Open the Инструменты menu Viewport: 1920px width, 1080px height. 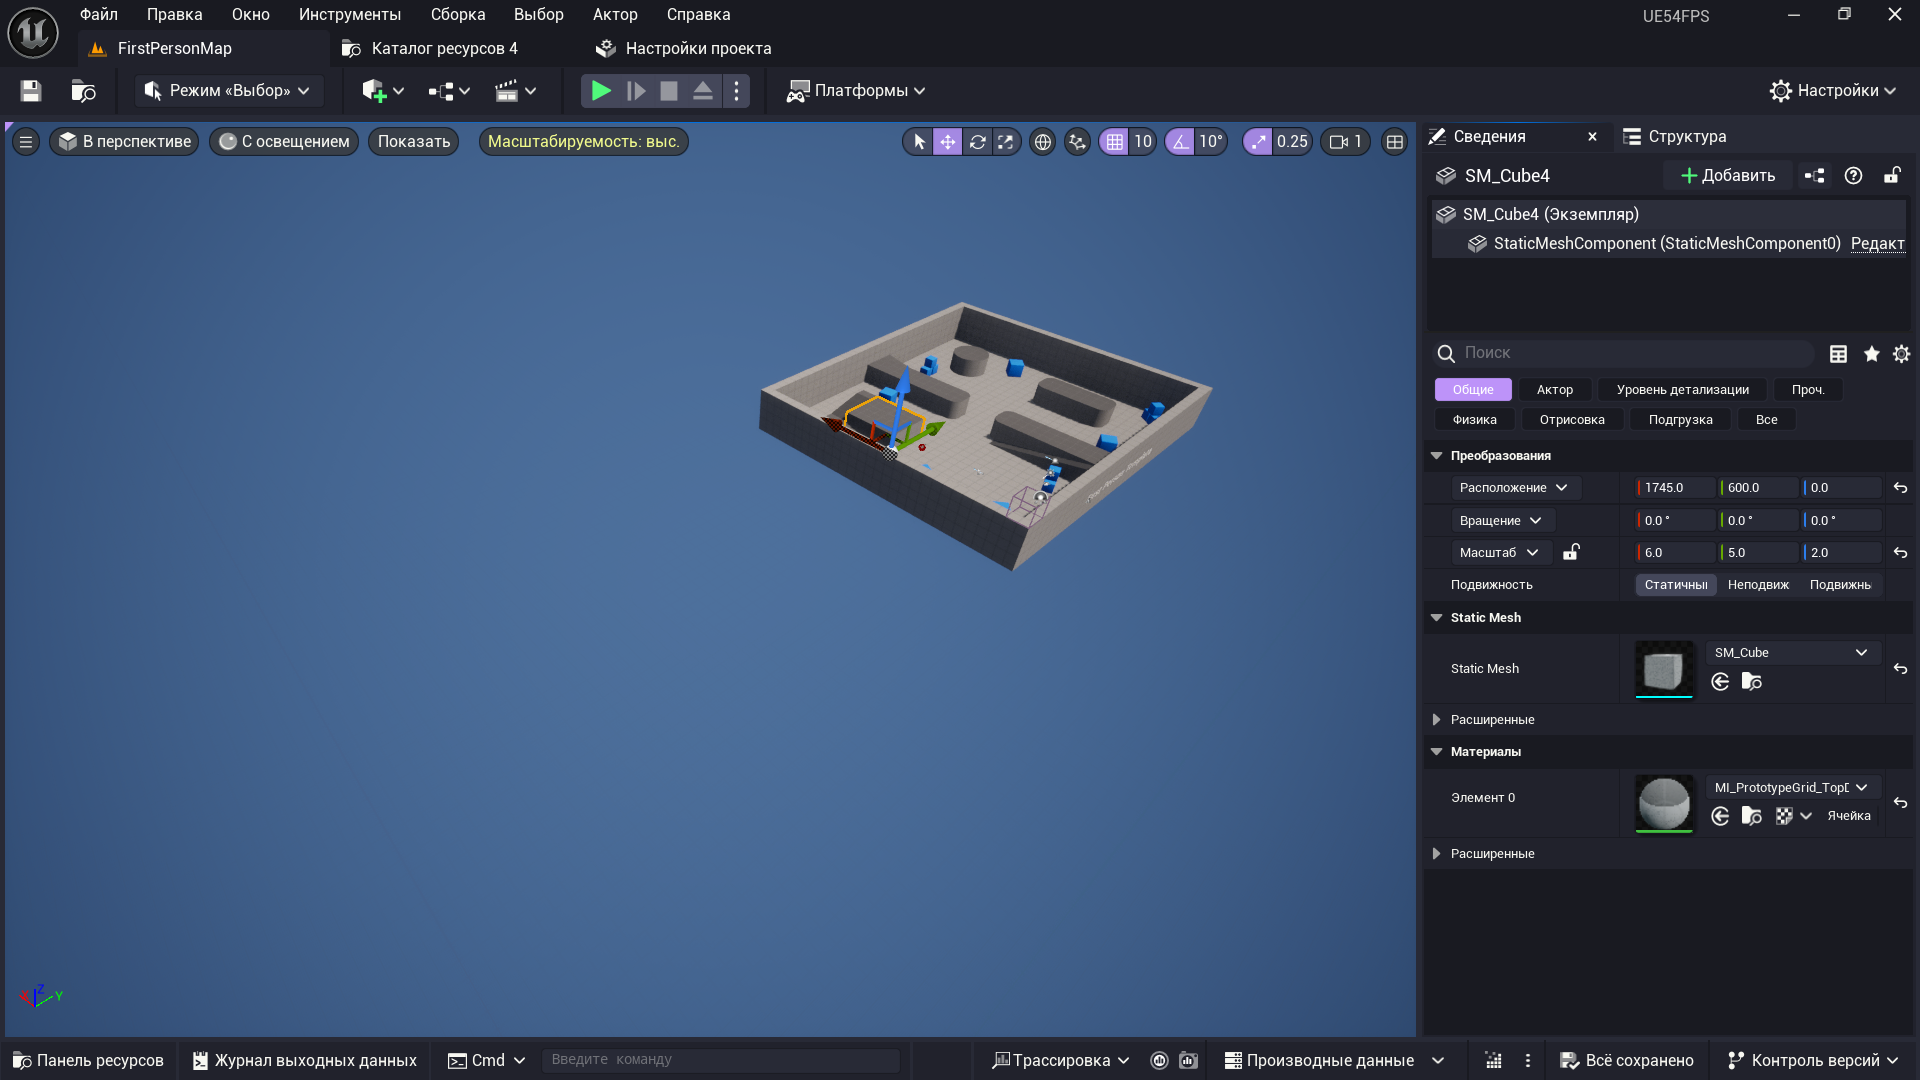click(x=349, y=15)
